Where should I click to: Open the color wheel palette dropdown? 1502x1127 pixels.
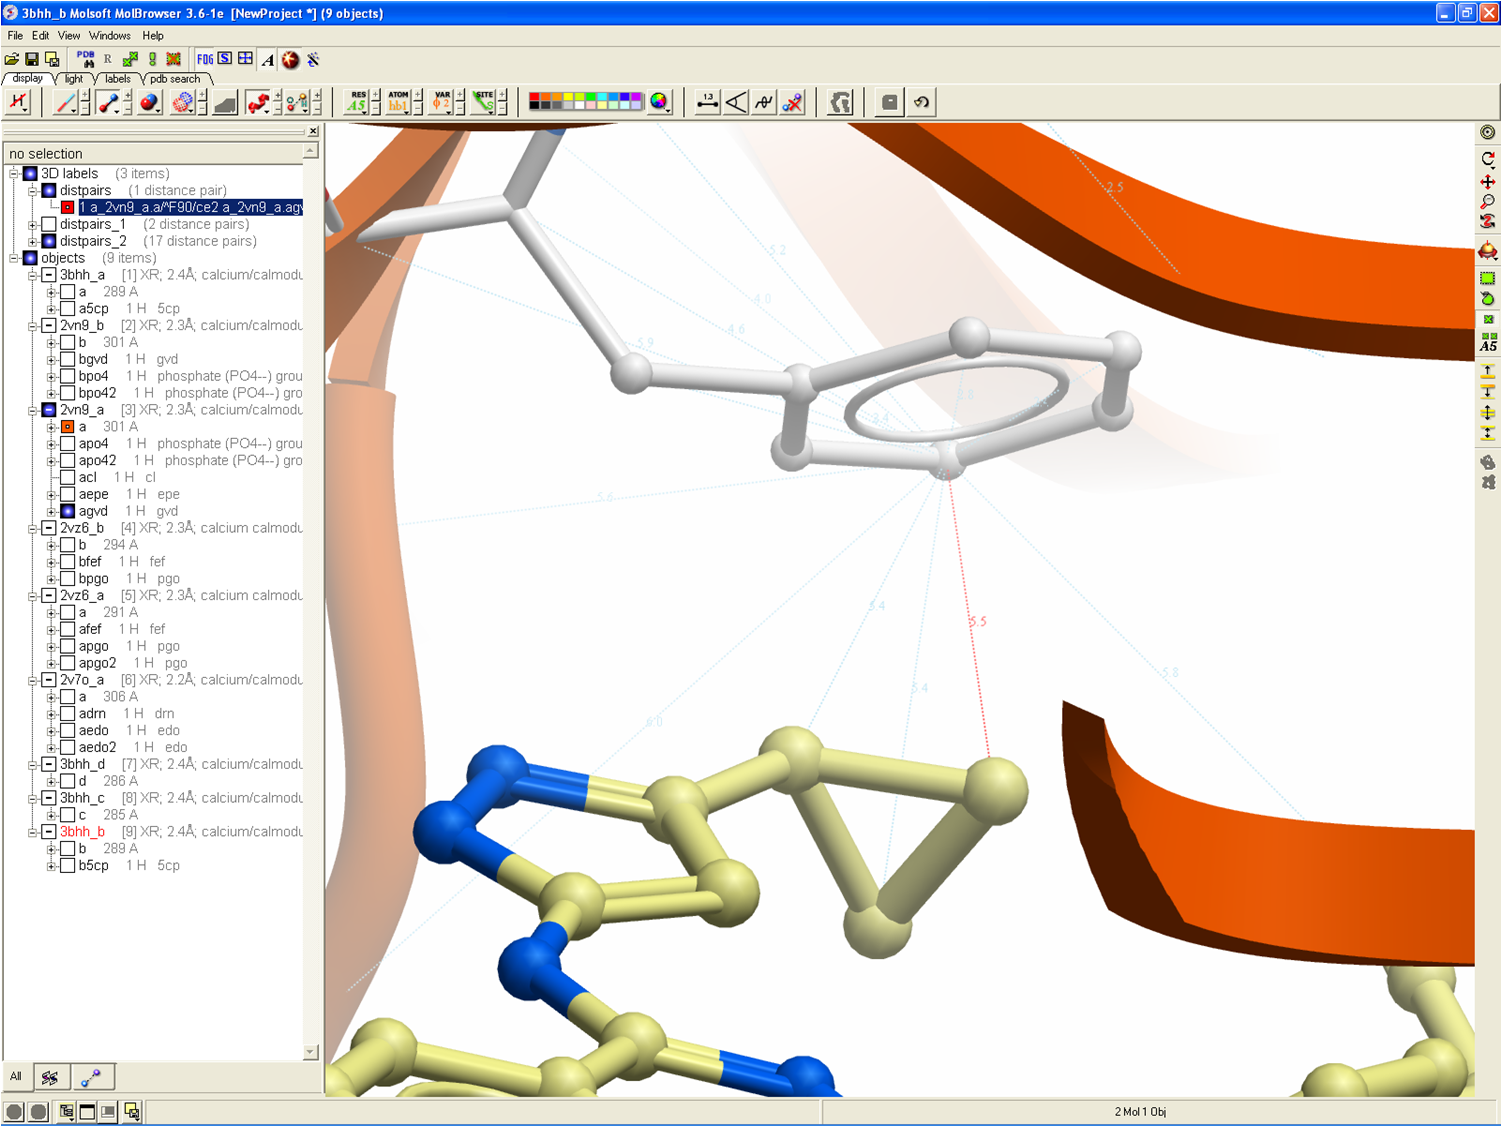659,102
